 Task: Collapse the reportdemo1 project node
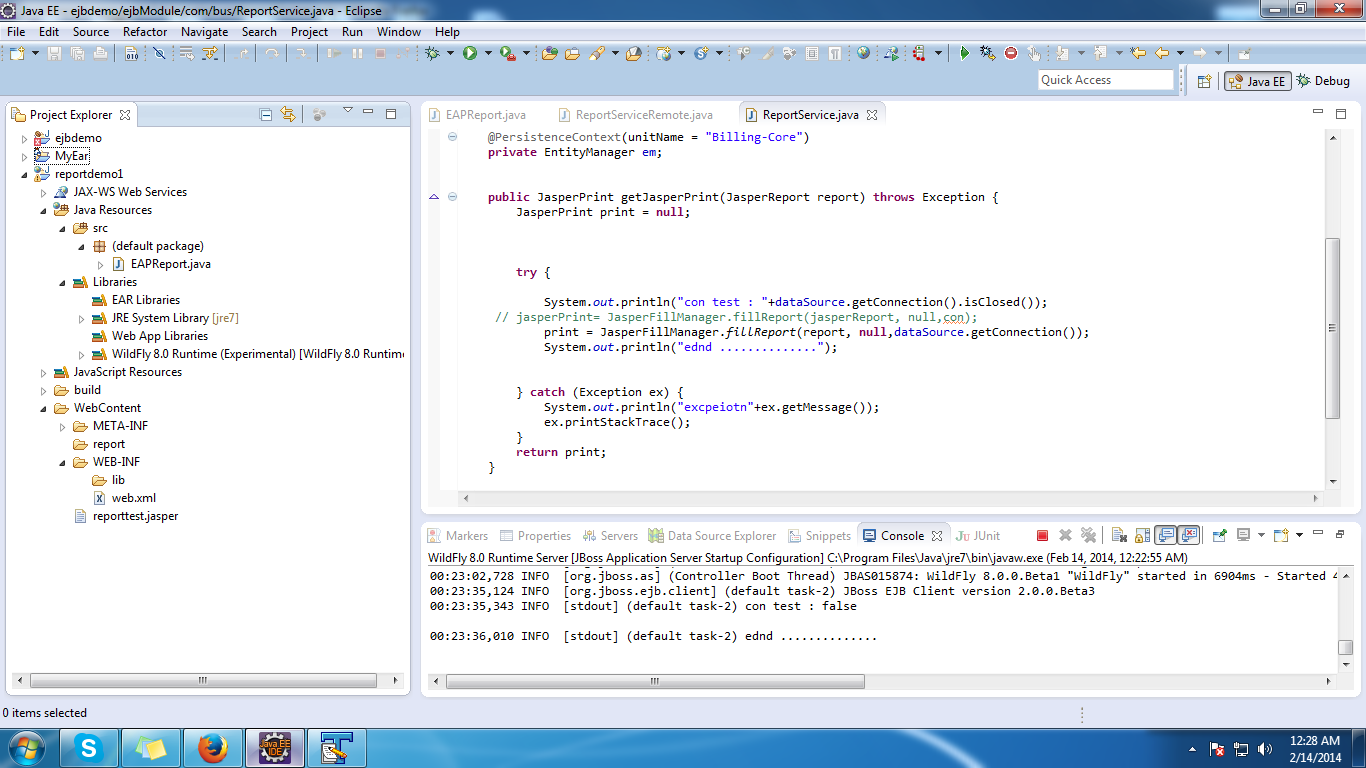click(25, 174)
